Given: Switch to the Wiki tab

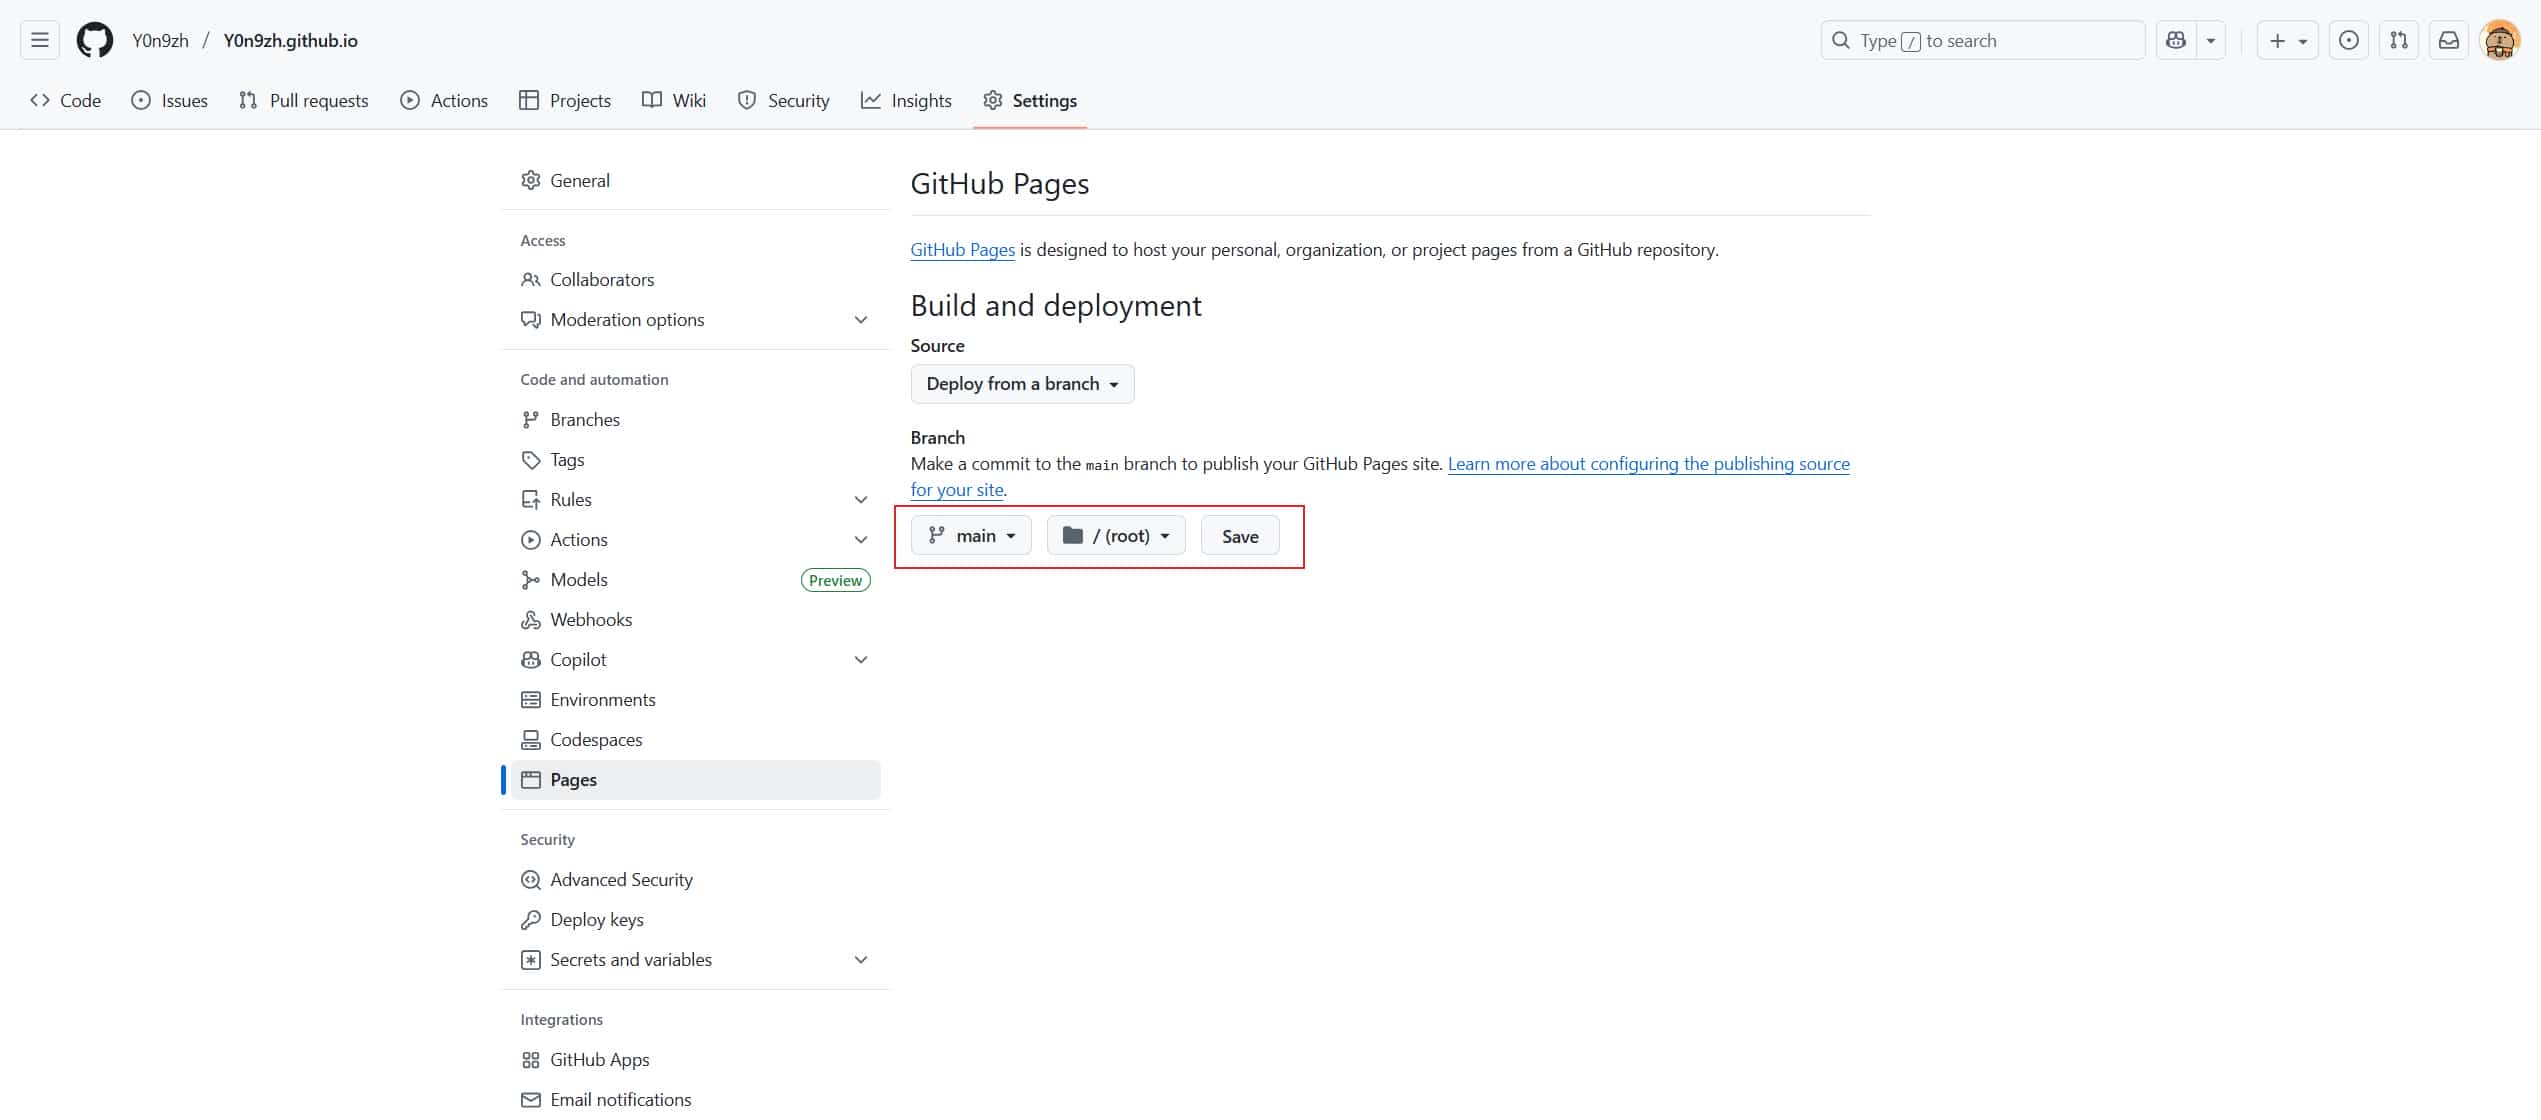Looking at the screenshot, I should point(674,100).
